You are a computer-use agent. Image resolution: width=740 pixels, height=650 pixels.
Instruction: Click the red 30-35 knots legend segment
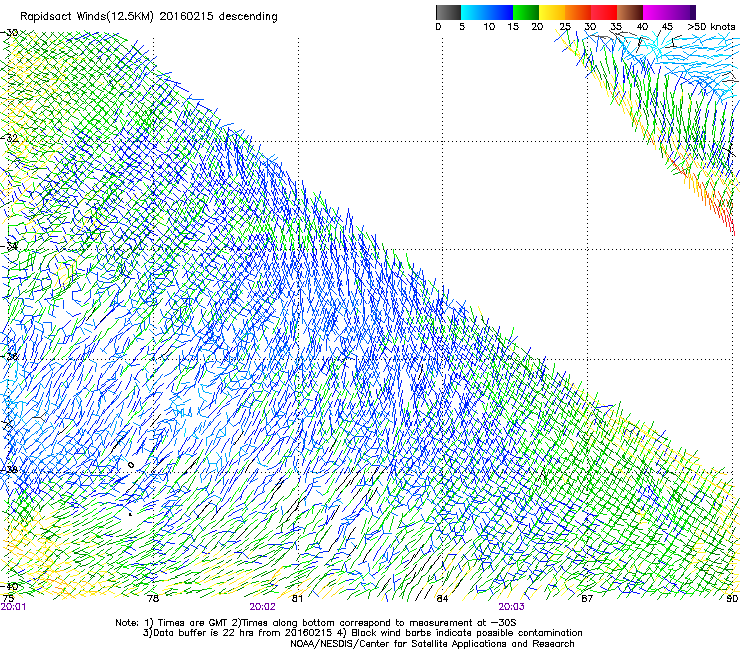click(604, 12)
